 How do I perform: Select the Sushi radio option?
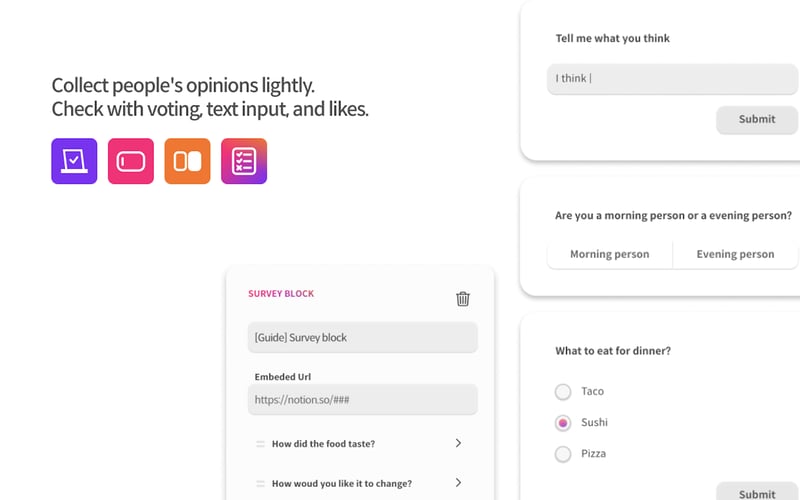point(563,423)
